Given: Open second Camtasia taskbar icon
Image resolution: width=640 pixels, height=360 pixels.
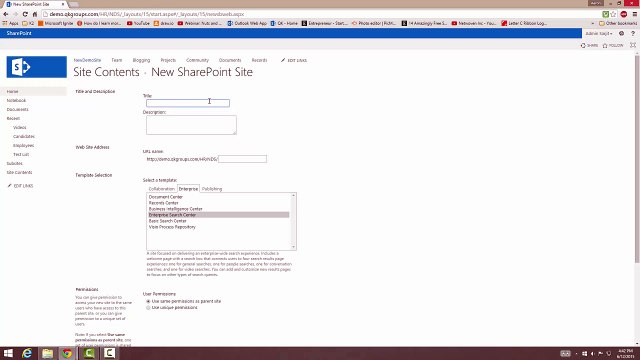Looking at the screenshot, I should pos(109,353).
